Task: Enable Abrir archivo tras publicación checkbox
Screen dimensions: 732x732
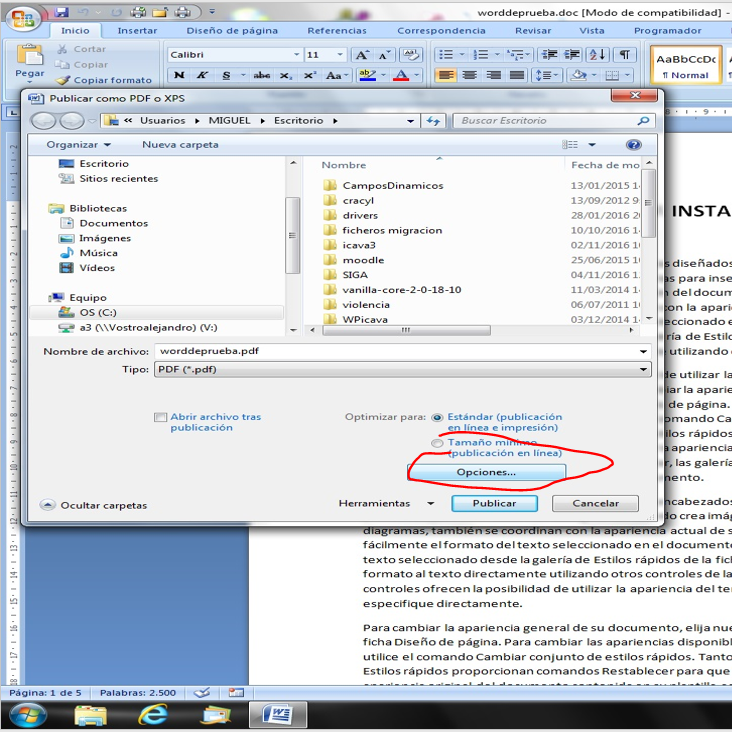Action: 161,417
